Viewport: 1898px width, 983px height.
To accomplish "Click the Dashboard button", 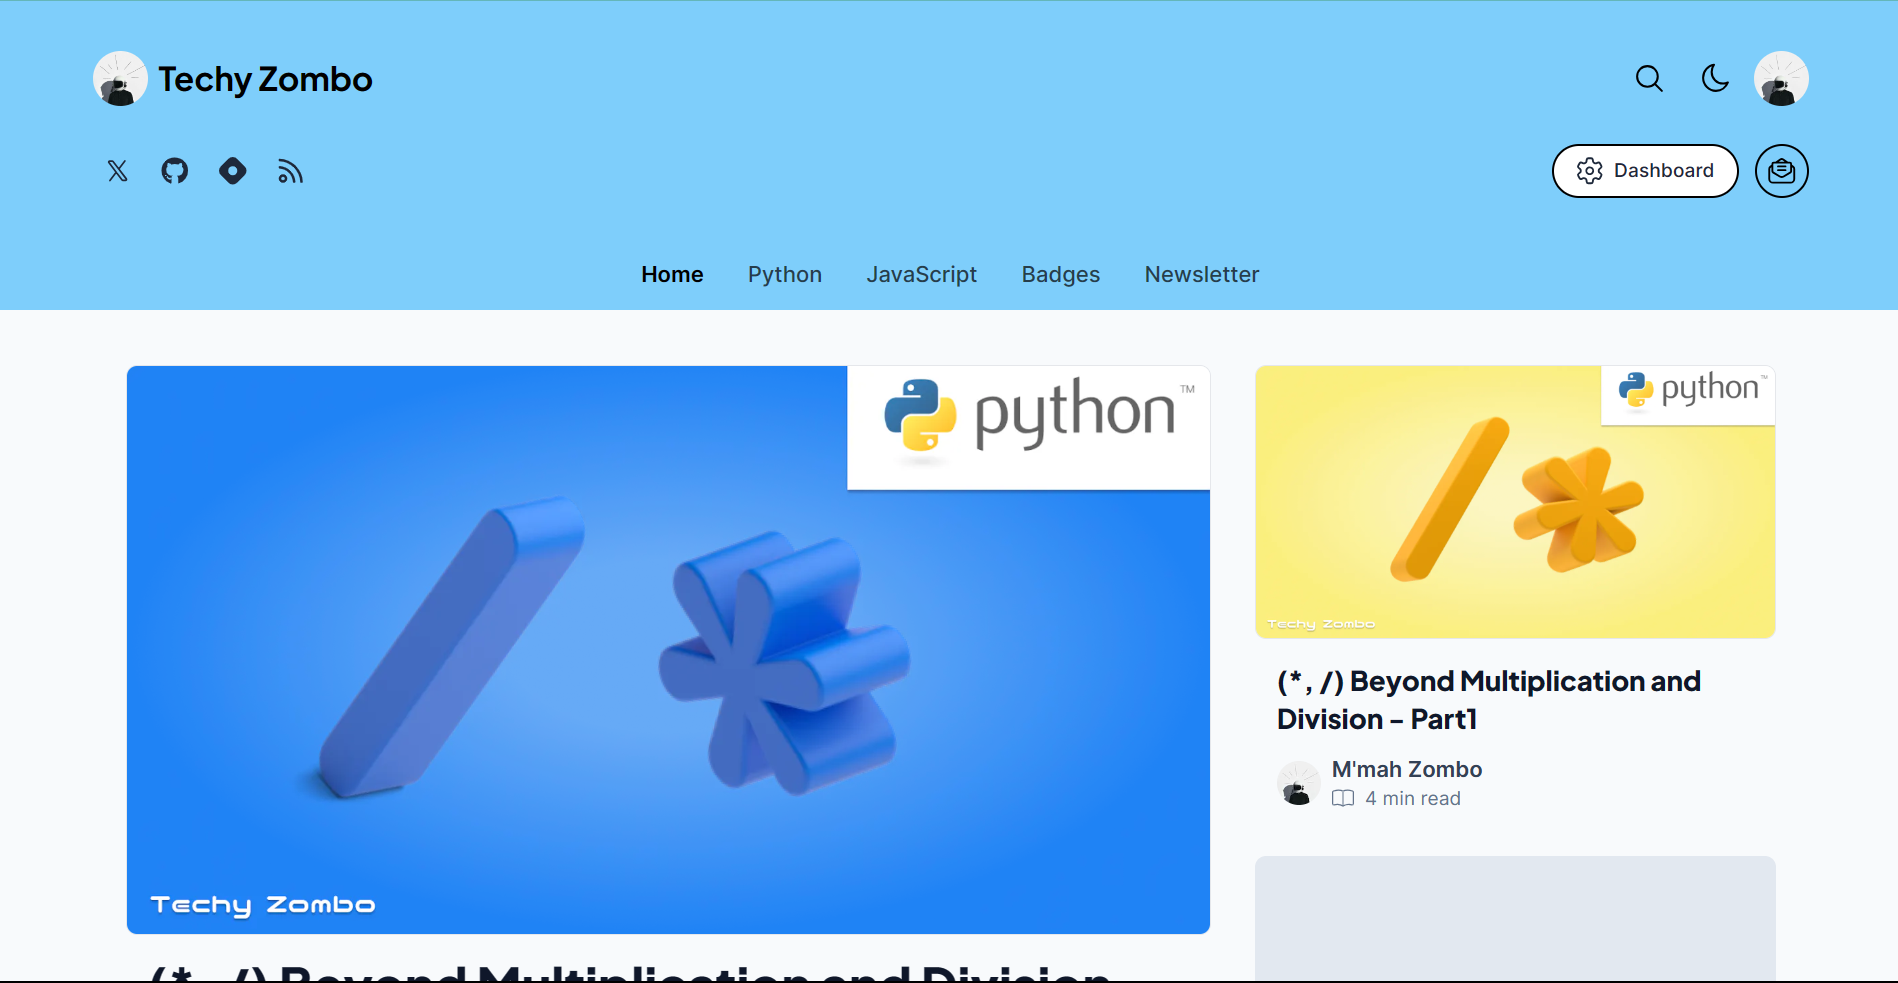I will click(x=1644, y=171).
